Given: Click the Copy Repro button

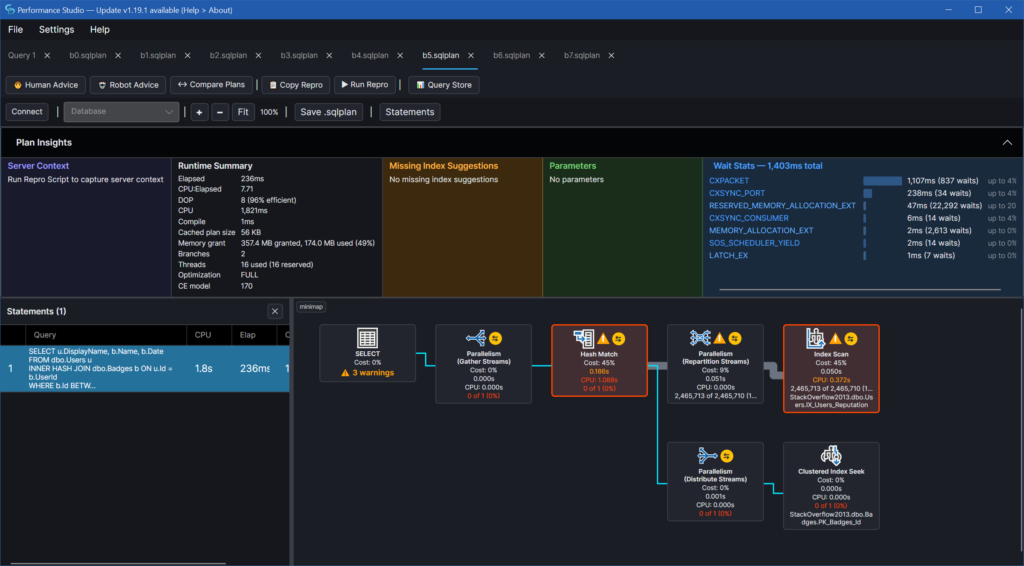Looking at the screenshot, I should click(x=296, y=85).
